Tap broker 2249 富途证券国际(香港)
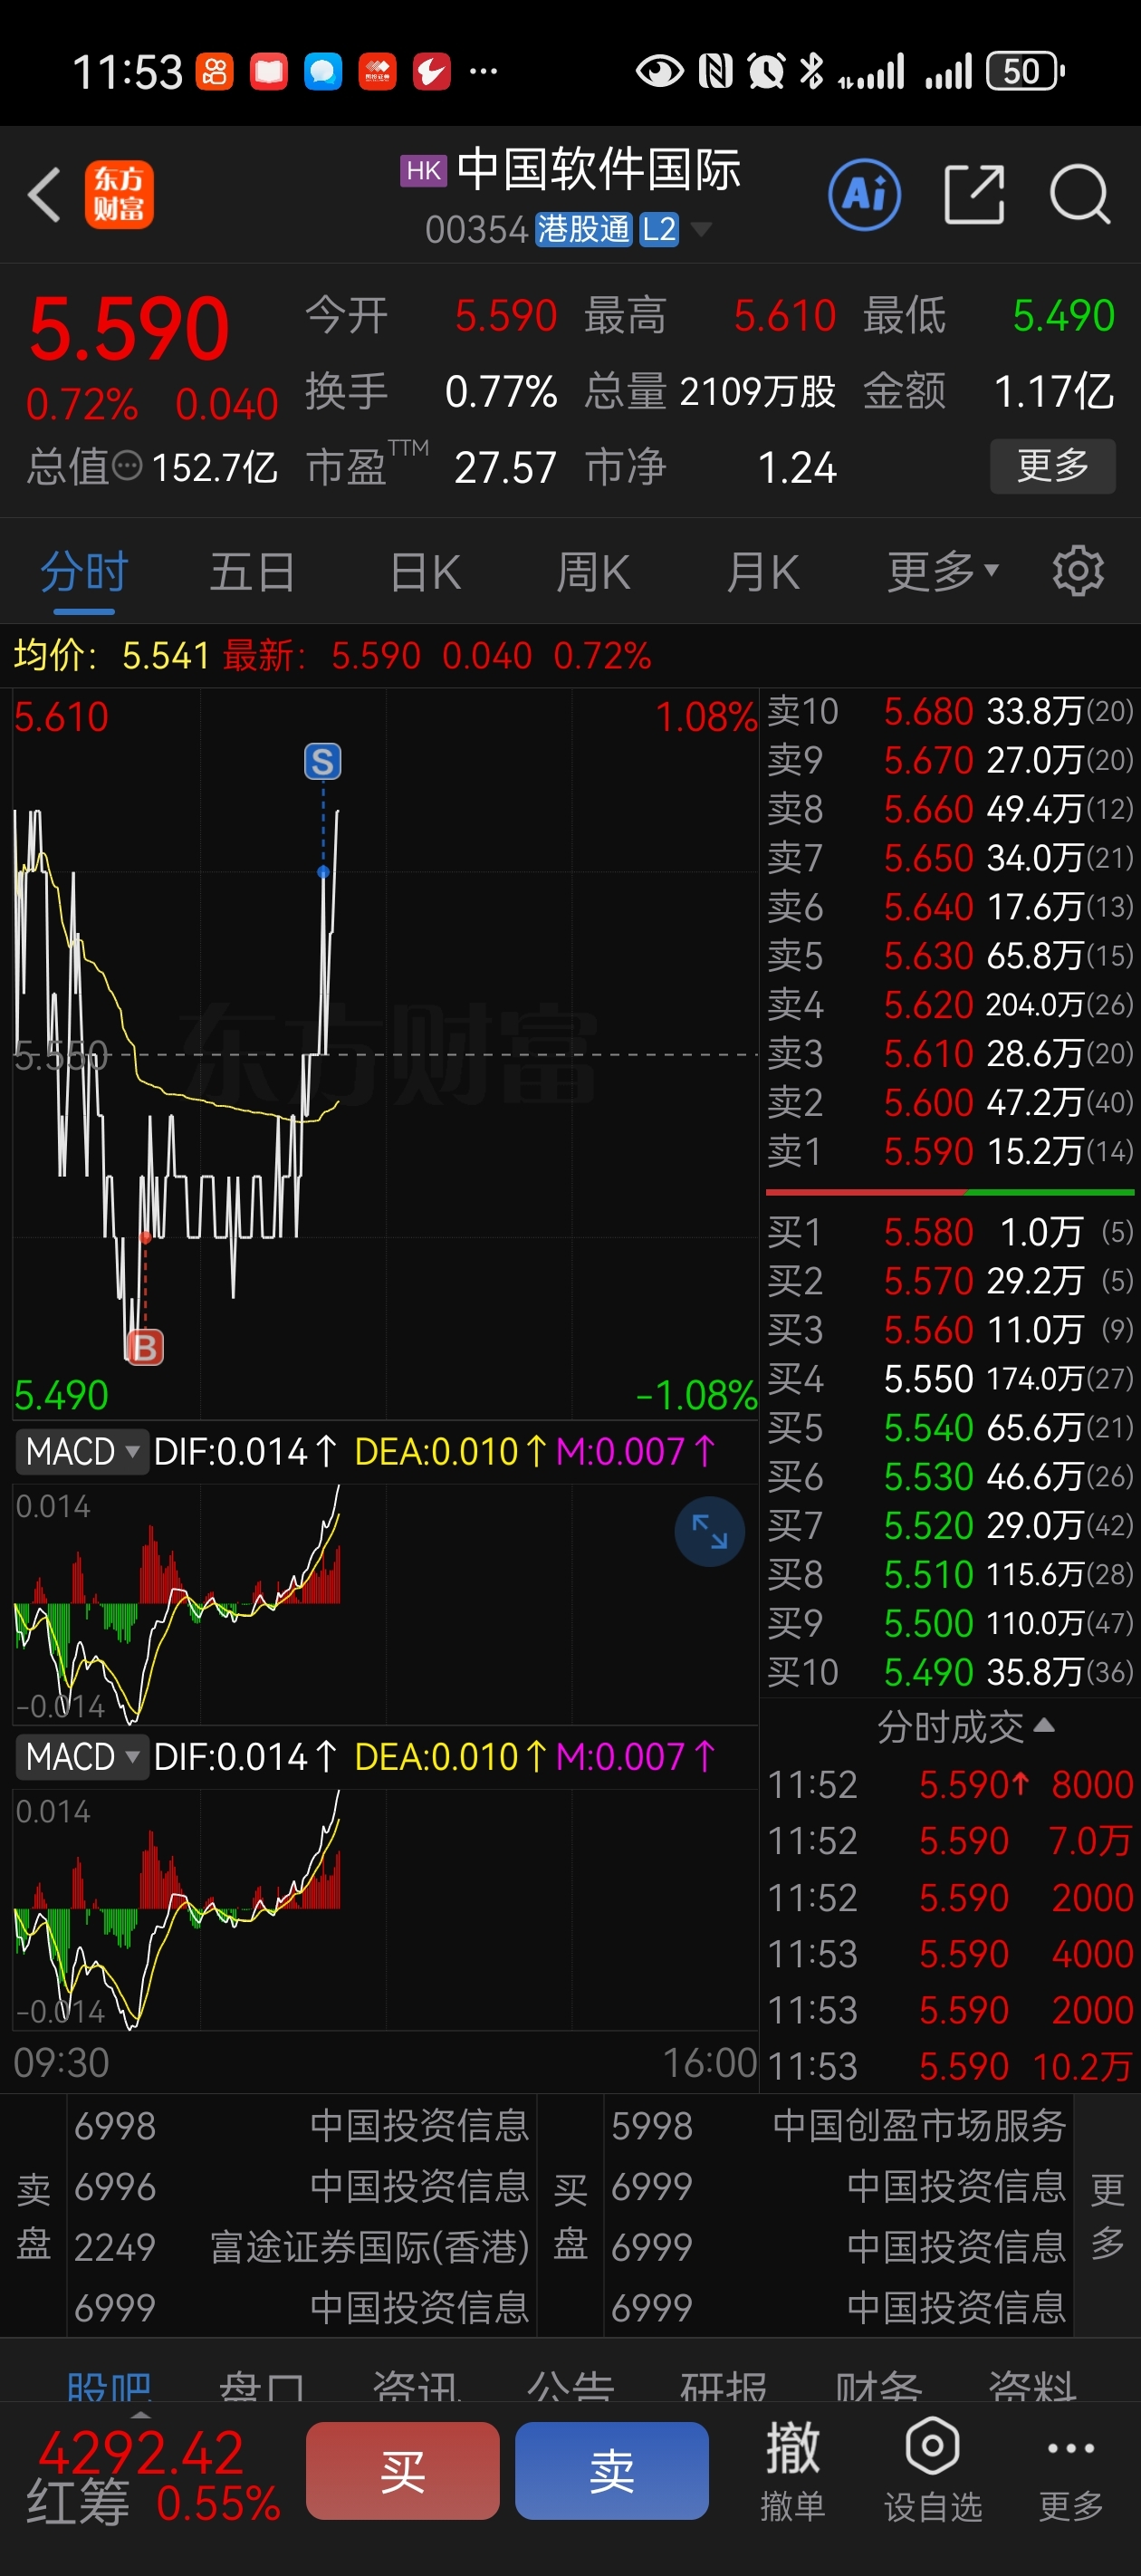The width and height of the screenshot is (1141, 2576). click(x=301, y=2247)
